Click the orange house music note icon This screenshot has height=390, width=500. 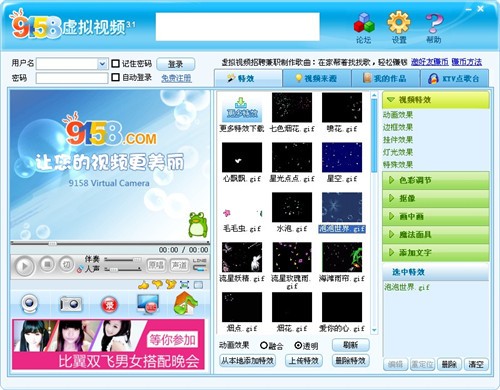pos(186,303)
